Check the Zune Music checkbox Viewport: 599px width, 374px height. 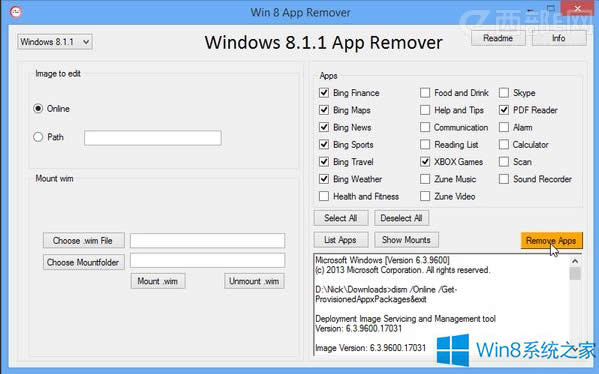(425, 179)
